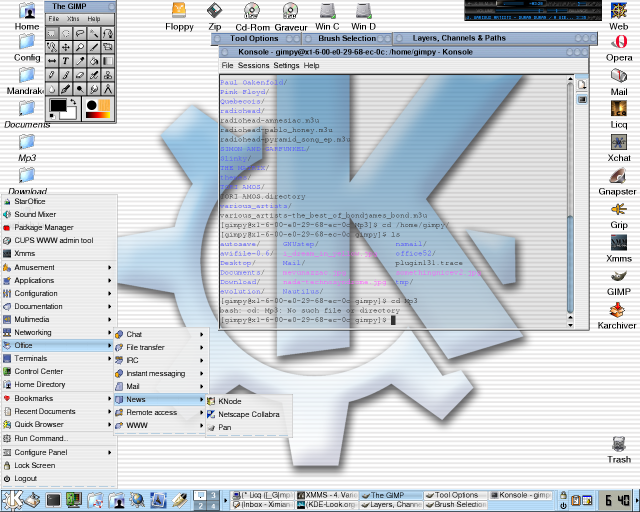The height and width of the screenshot is (512, 640).
Task: Select the Dodge and Burn tool
Action: tap(80, 89)
